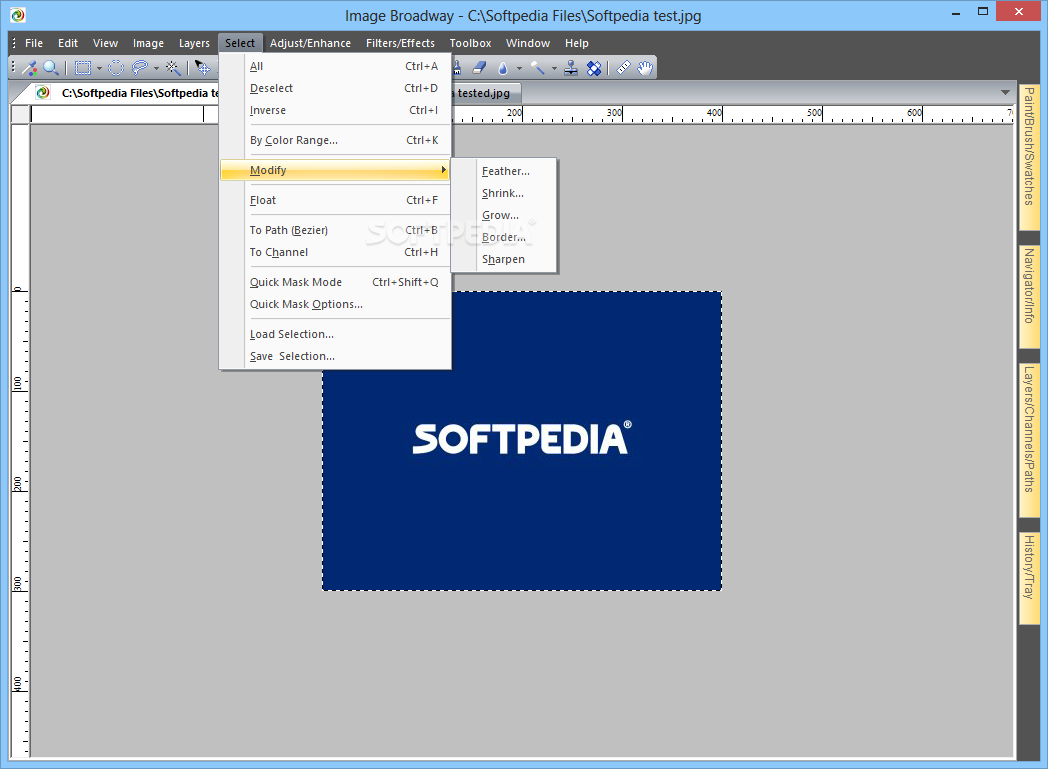
Task: Choose Save Selection from menu
Action: click(x=336, y=357)
